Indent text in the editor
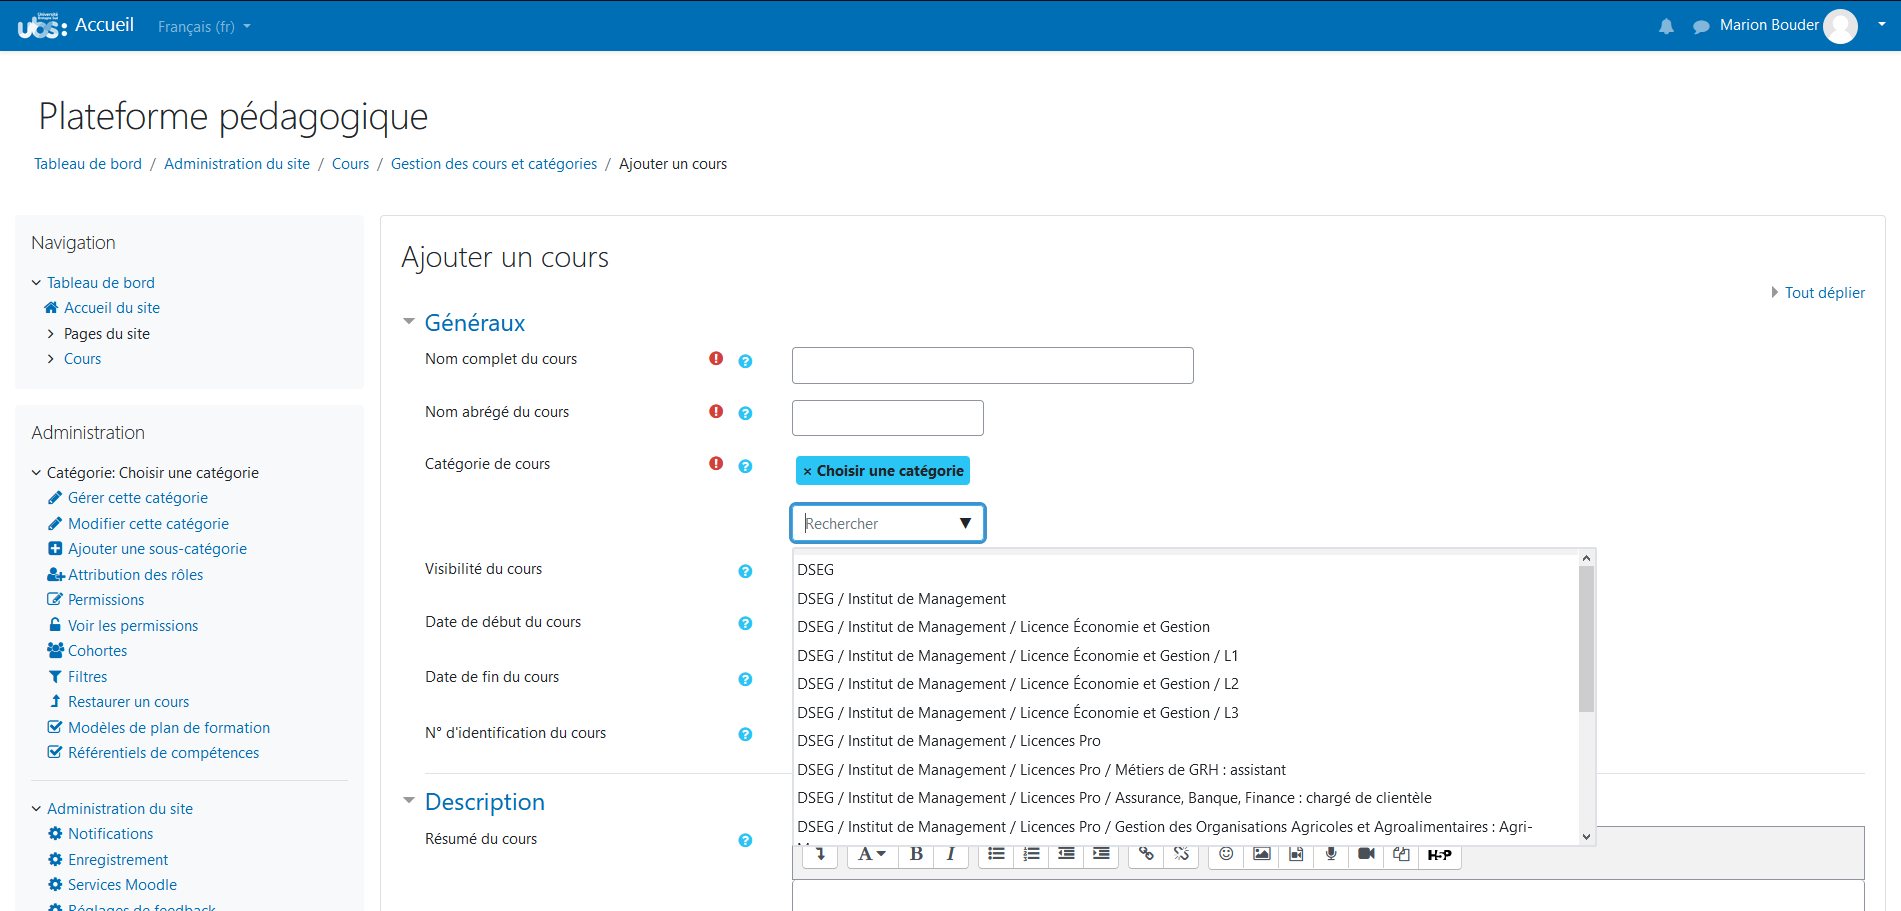The image size is (1901, 911). [1101, 855]
